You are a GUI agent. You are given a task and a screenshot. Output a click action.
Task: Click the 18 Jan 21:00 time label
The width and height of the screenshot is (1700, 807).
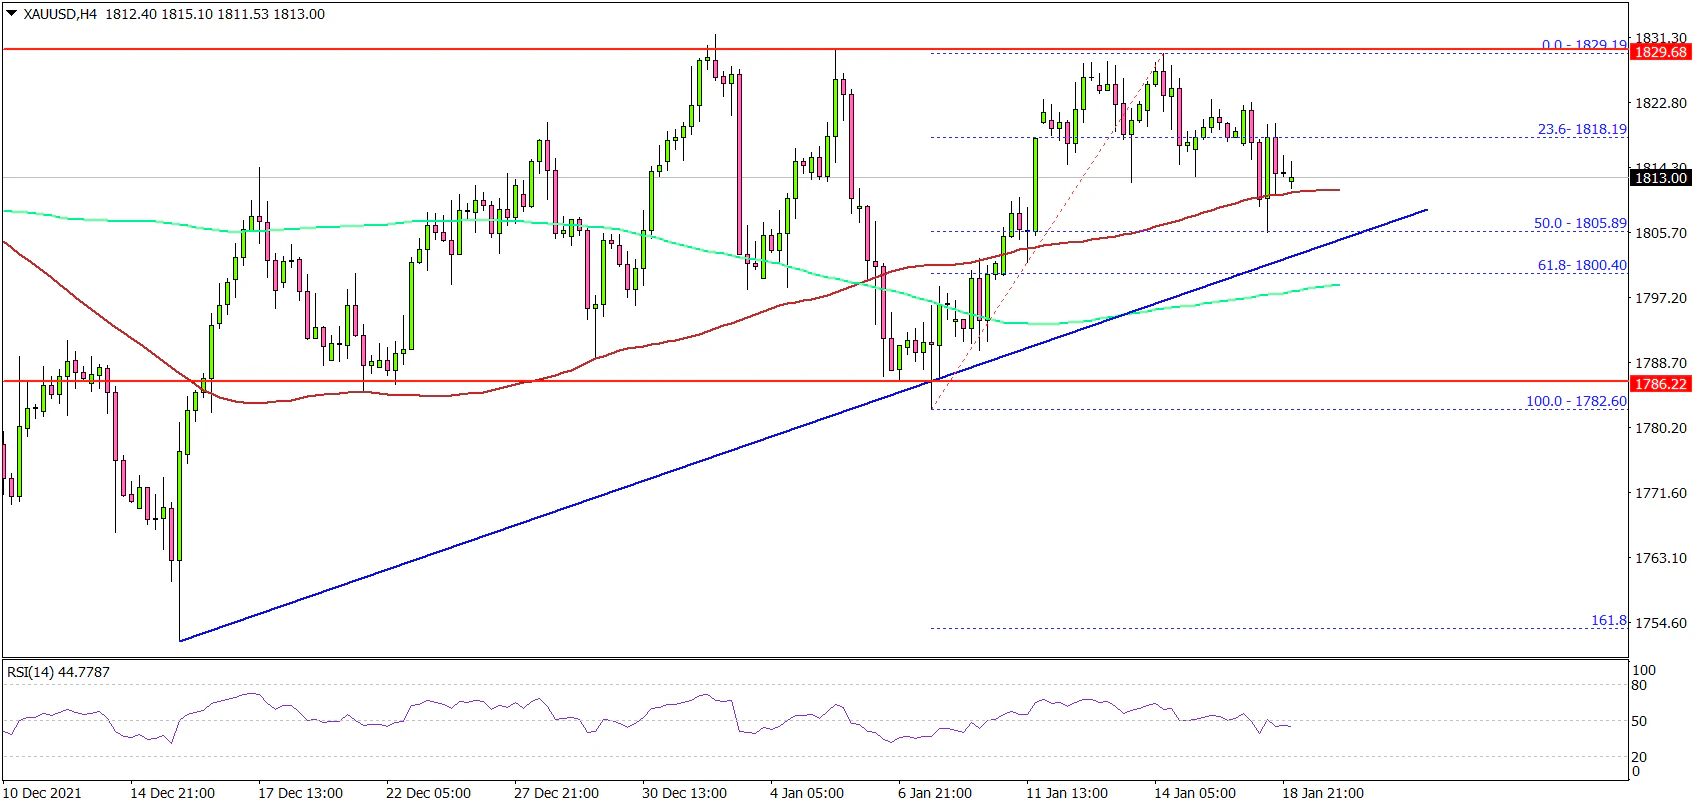point(1322,793)
